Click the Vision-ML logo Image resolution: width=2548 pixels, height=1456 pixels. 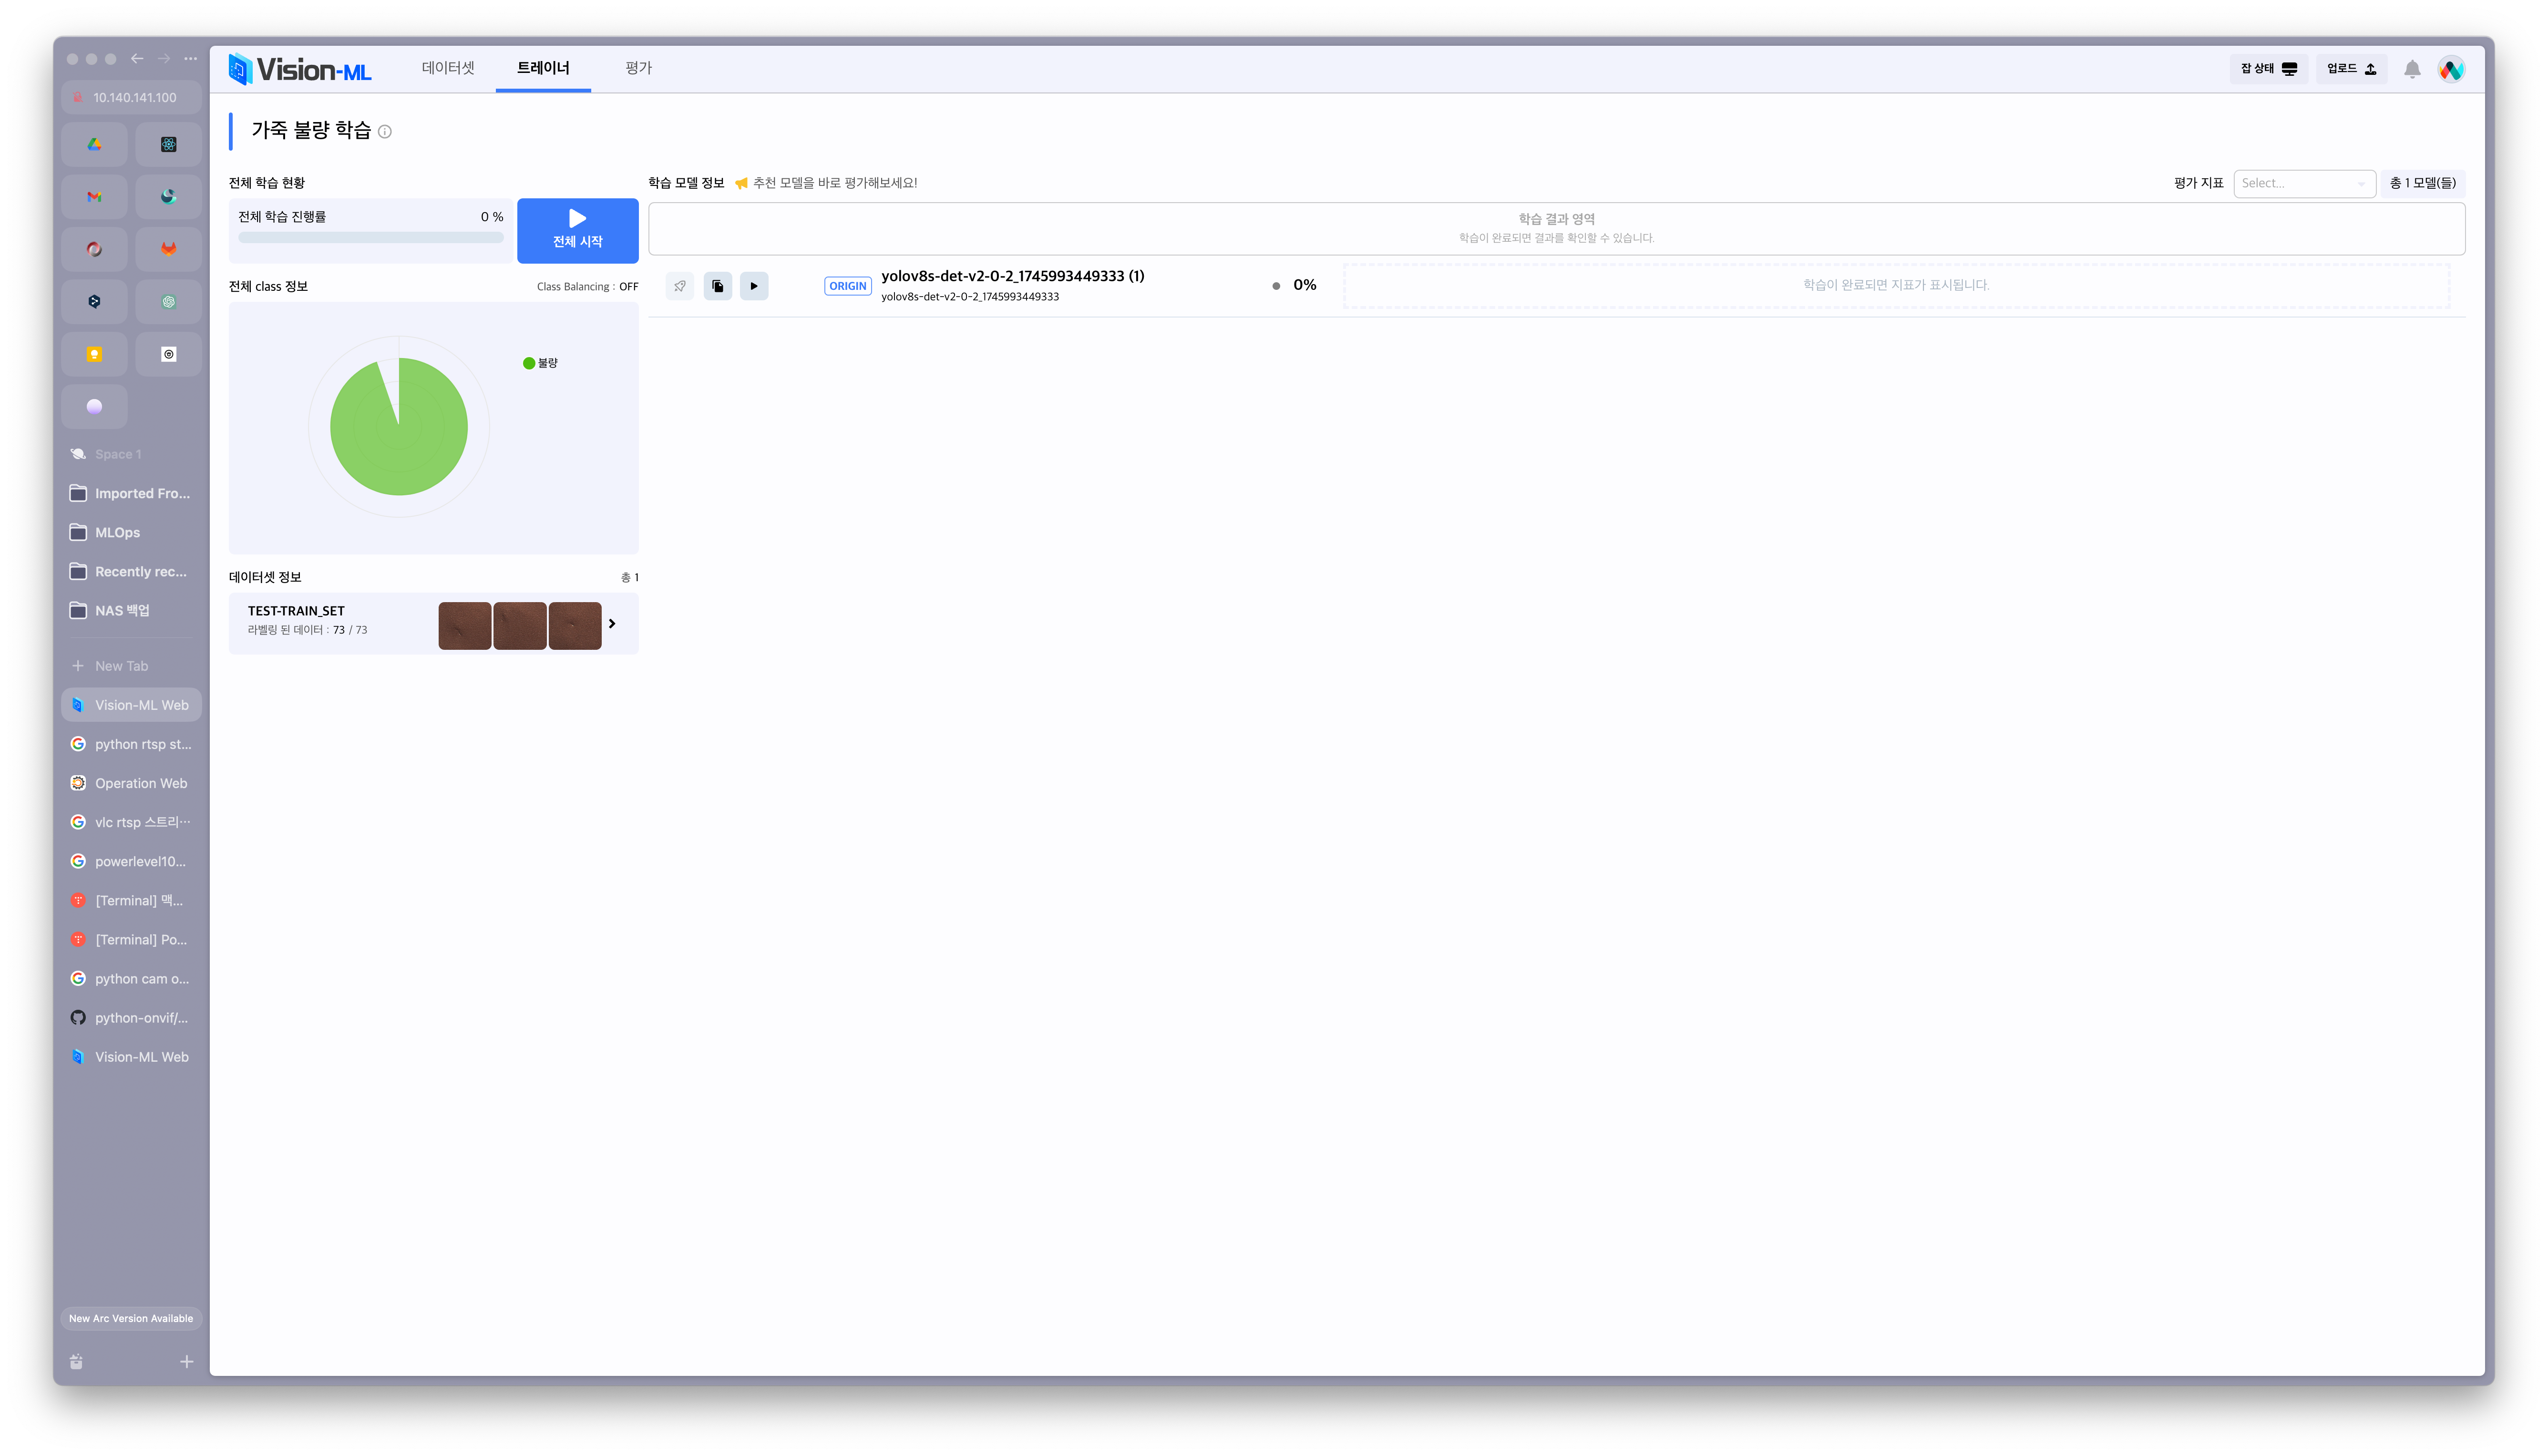click(x=300, y=69)
